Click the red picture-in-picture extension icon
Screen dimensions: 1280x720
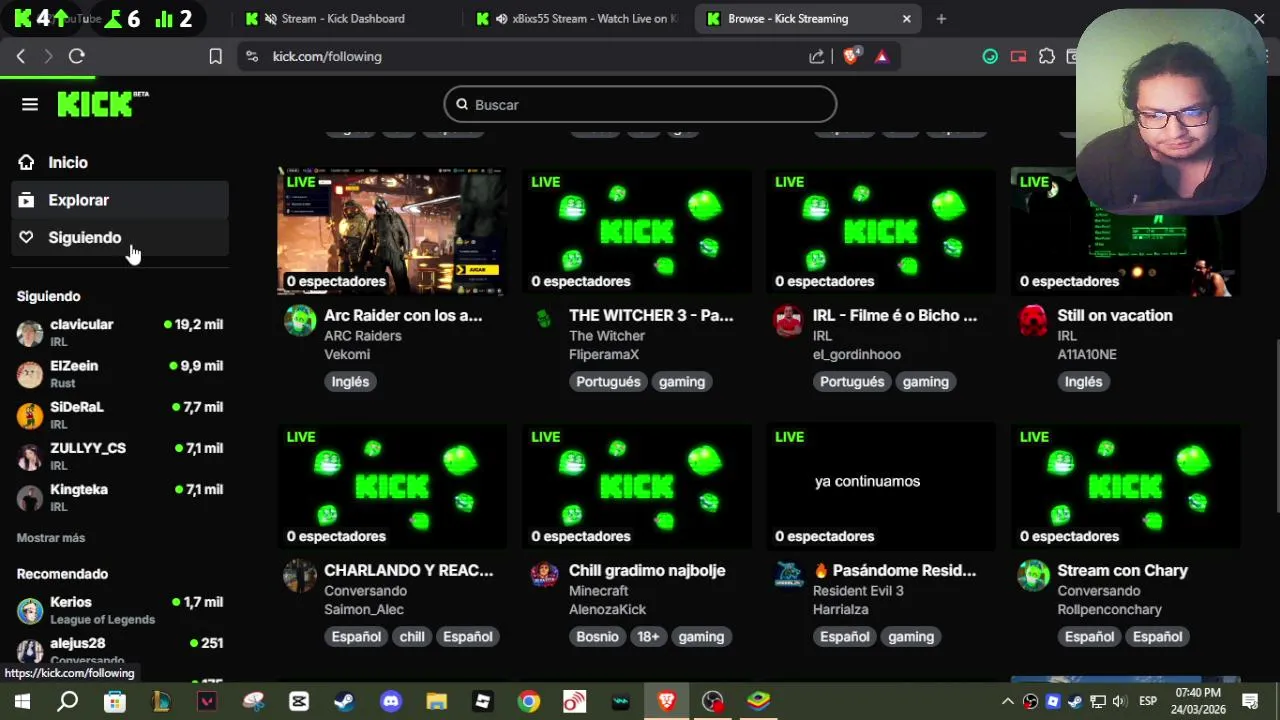(x=1018, y=56)
